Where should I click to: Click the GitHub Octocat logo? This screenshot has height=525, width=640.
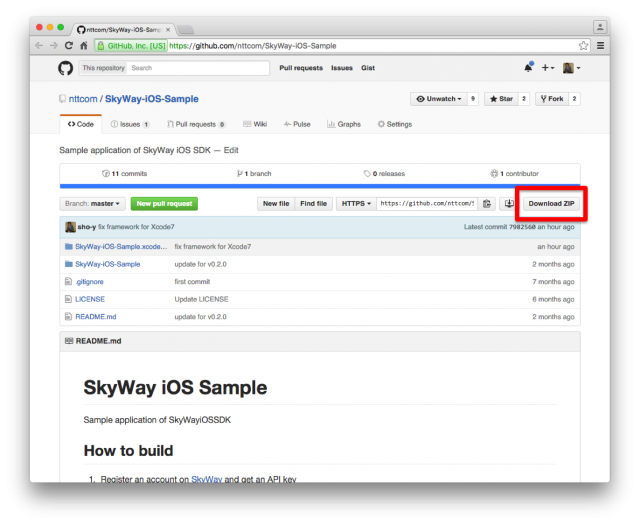(x=65, y=68)
